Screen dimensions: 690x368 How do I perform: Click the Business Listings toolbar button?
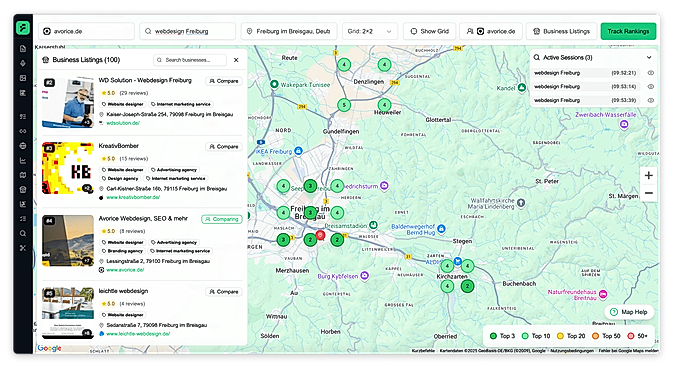(562, 31)
